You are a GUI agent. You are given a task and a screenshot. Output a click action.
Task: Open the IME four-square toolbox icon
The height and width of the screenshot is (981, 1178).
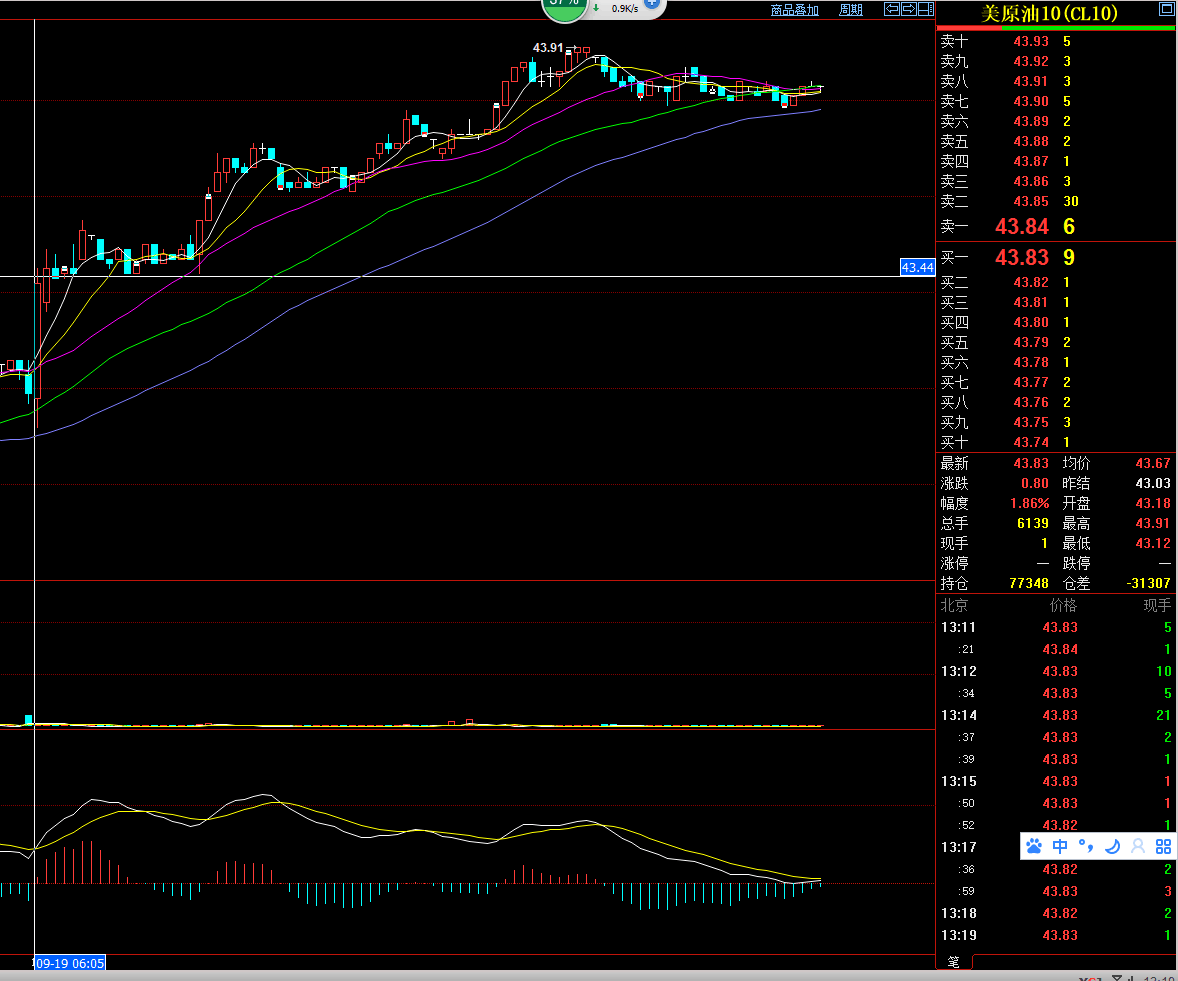point(1163,847)
